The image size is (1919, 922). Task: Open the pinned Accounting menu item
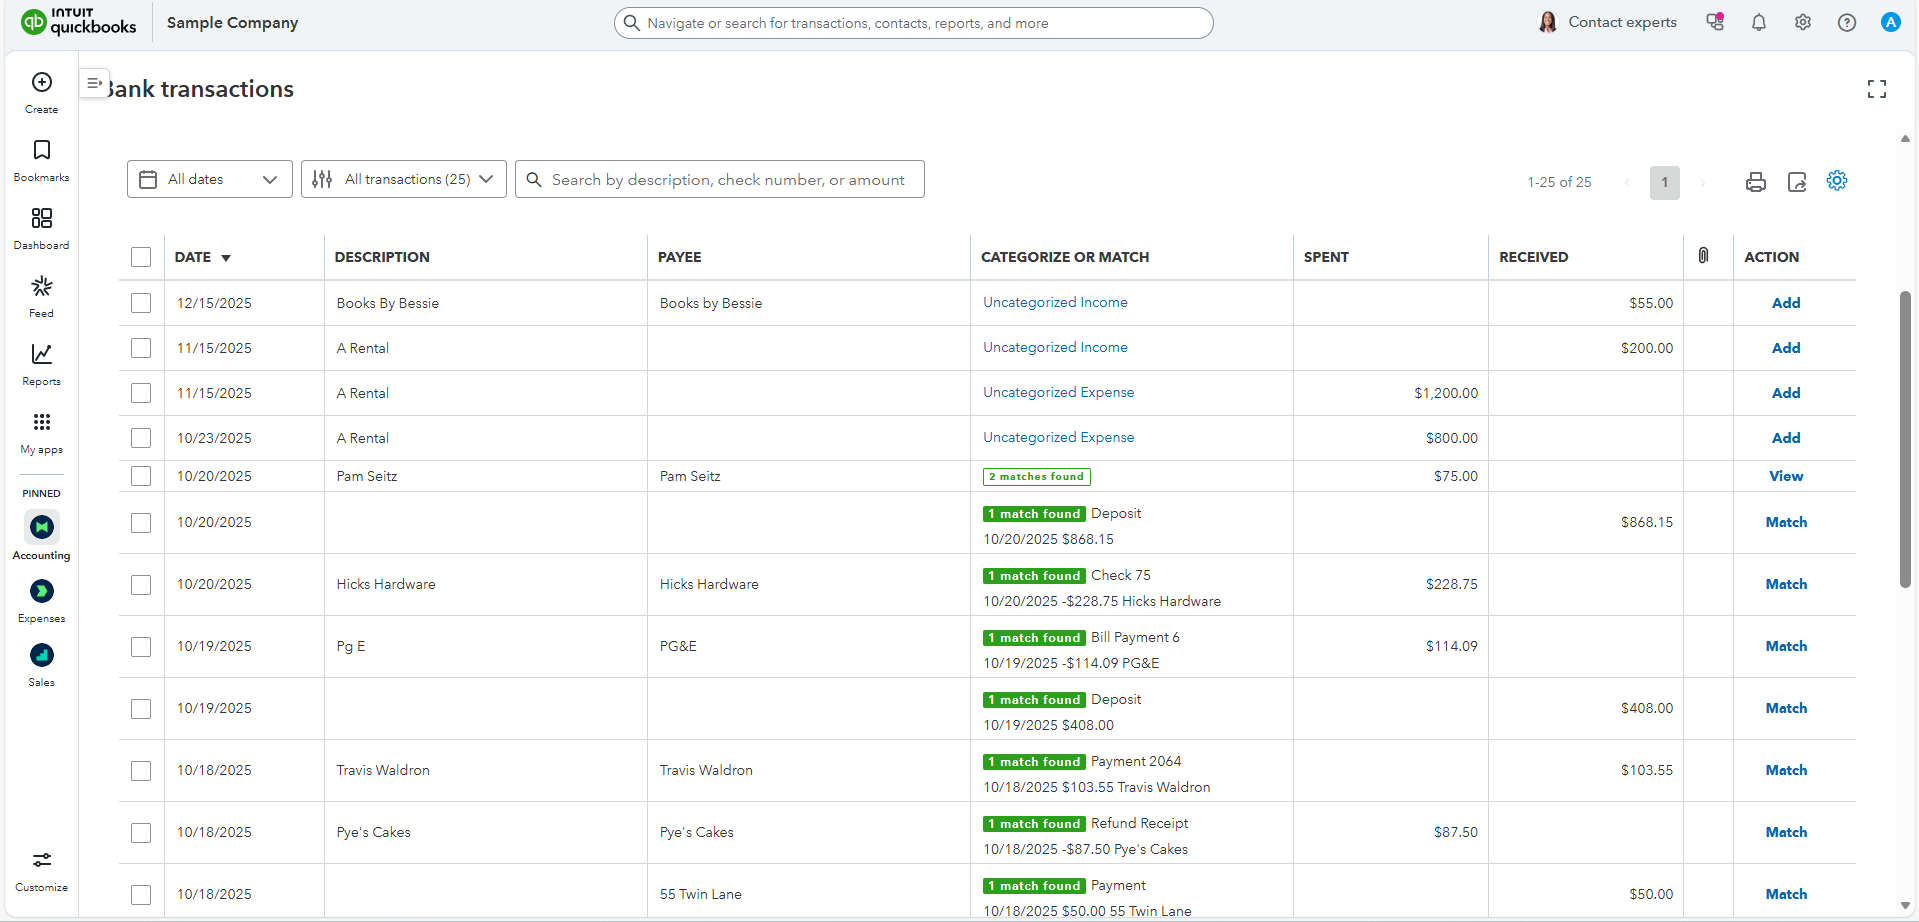pos(41,527)
